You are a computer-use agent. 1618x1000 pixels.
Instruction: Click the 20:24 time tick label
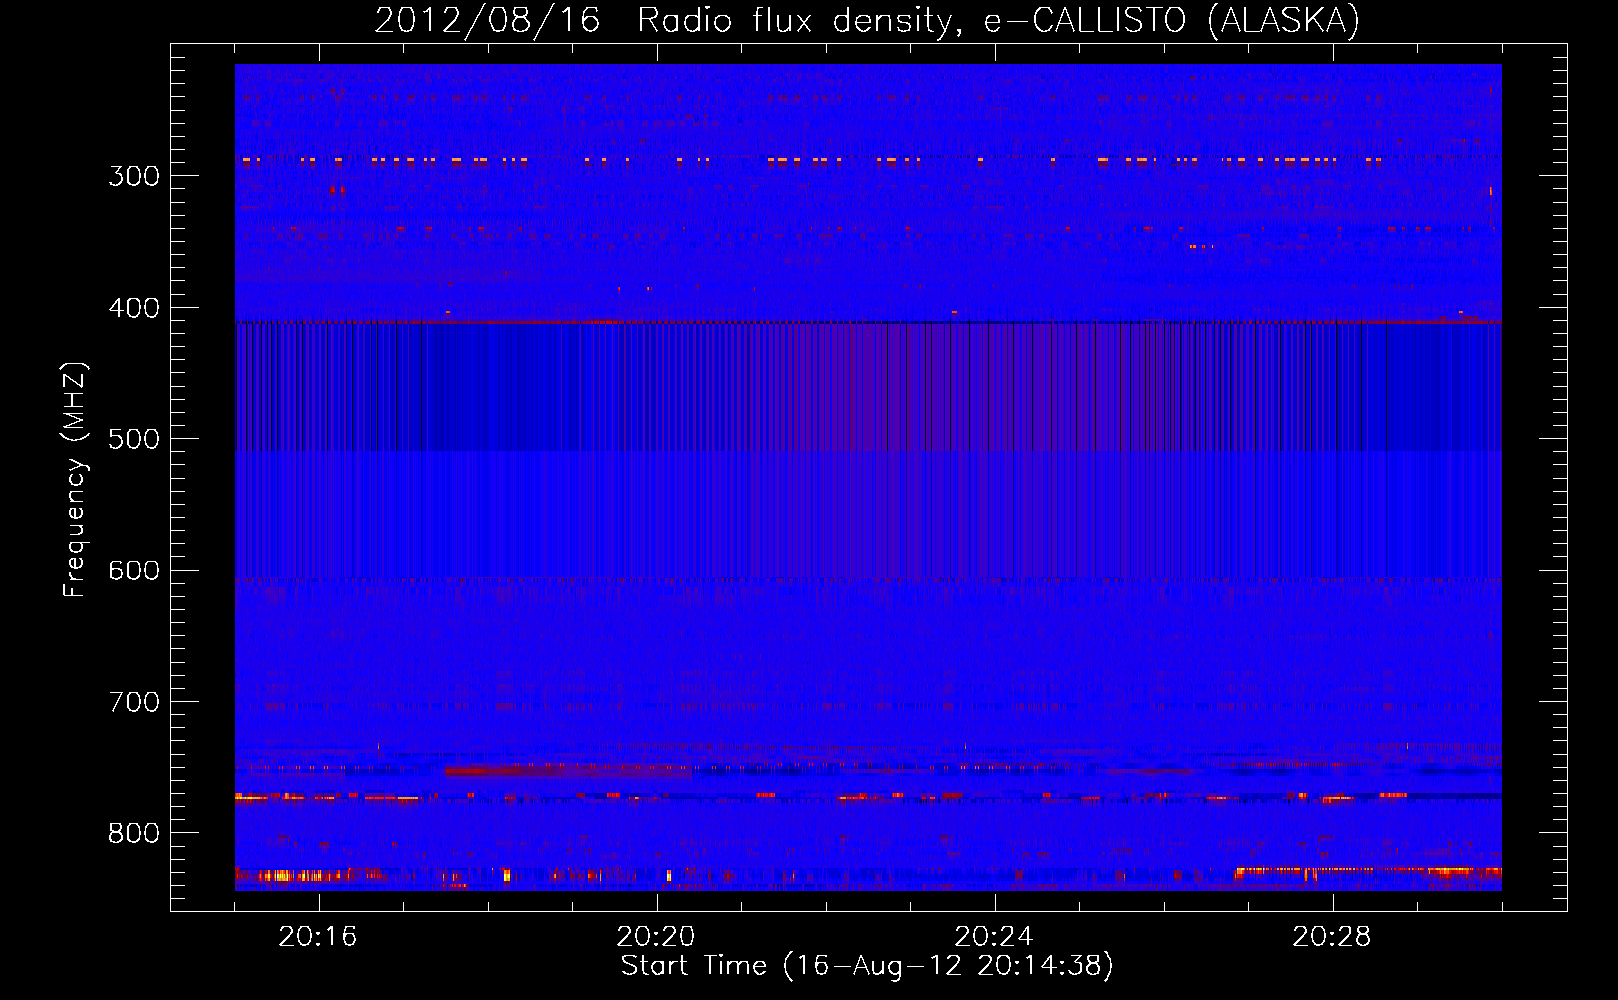pos(994,937)
